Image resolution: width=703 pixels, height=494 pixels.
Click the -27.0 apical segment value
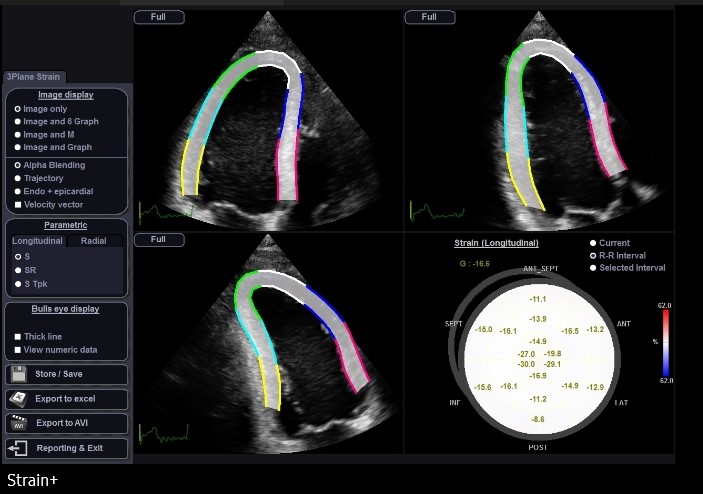[526, 354]
